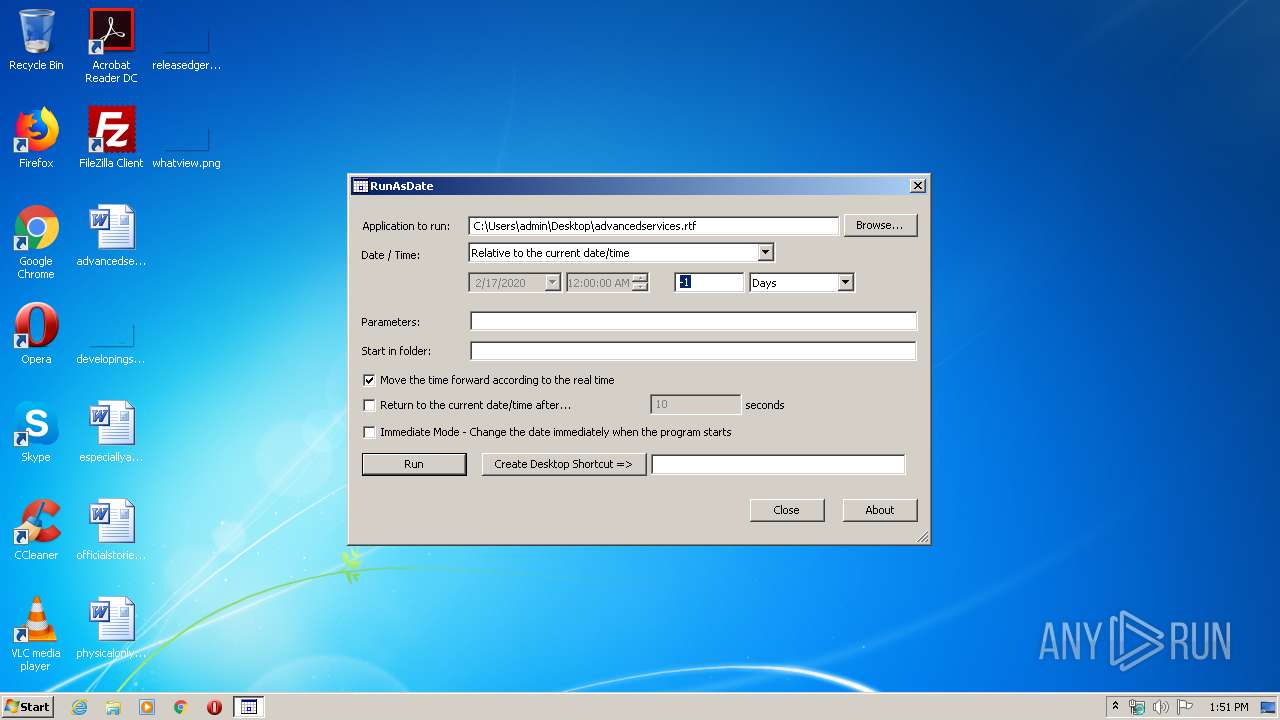Click the Close button in dialog
The image size is (1280, 720).
pyautogui.click(x=787, y=510)
